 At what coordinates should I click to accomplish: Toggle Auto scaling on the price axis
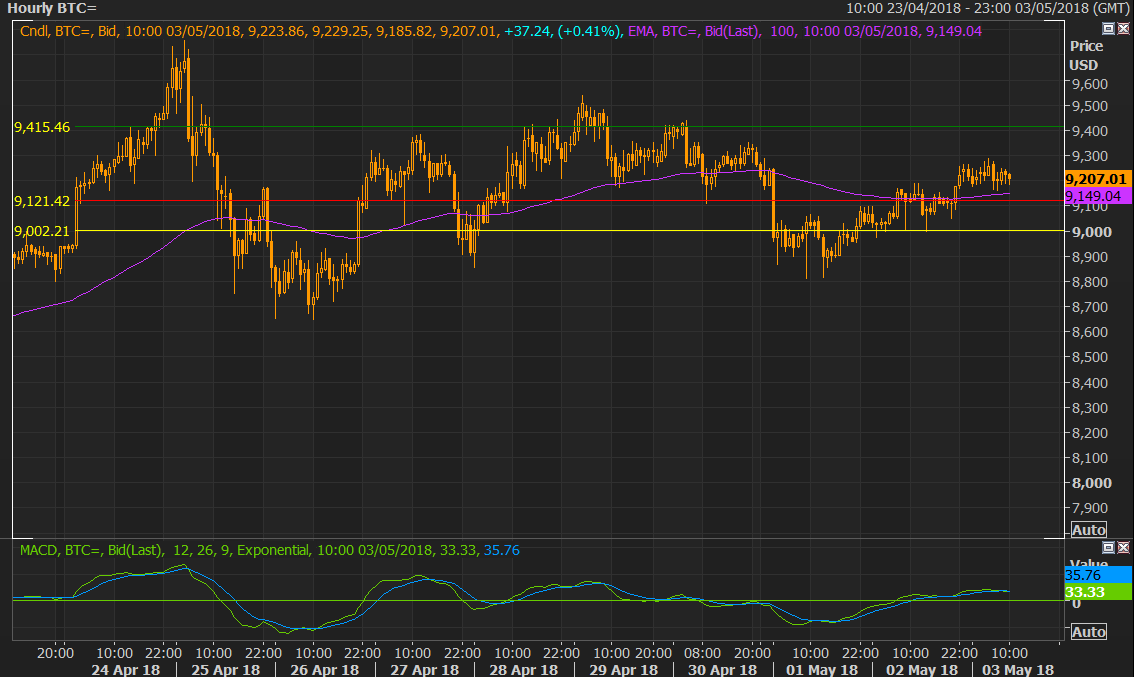[1088, 530]
